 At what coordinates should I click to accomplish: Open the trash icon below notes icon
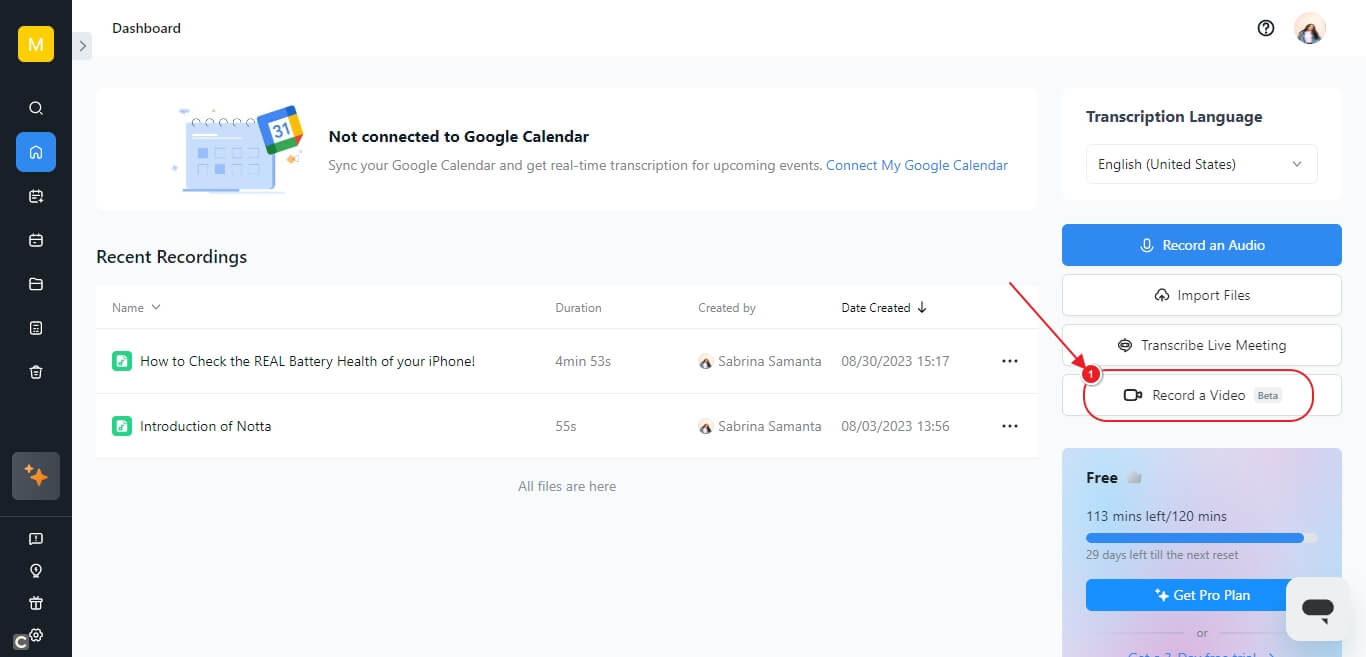(36, 372)
